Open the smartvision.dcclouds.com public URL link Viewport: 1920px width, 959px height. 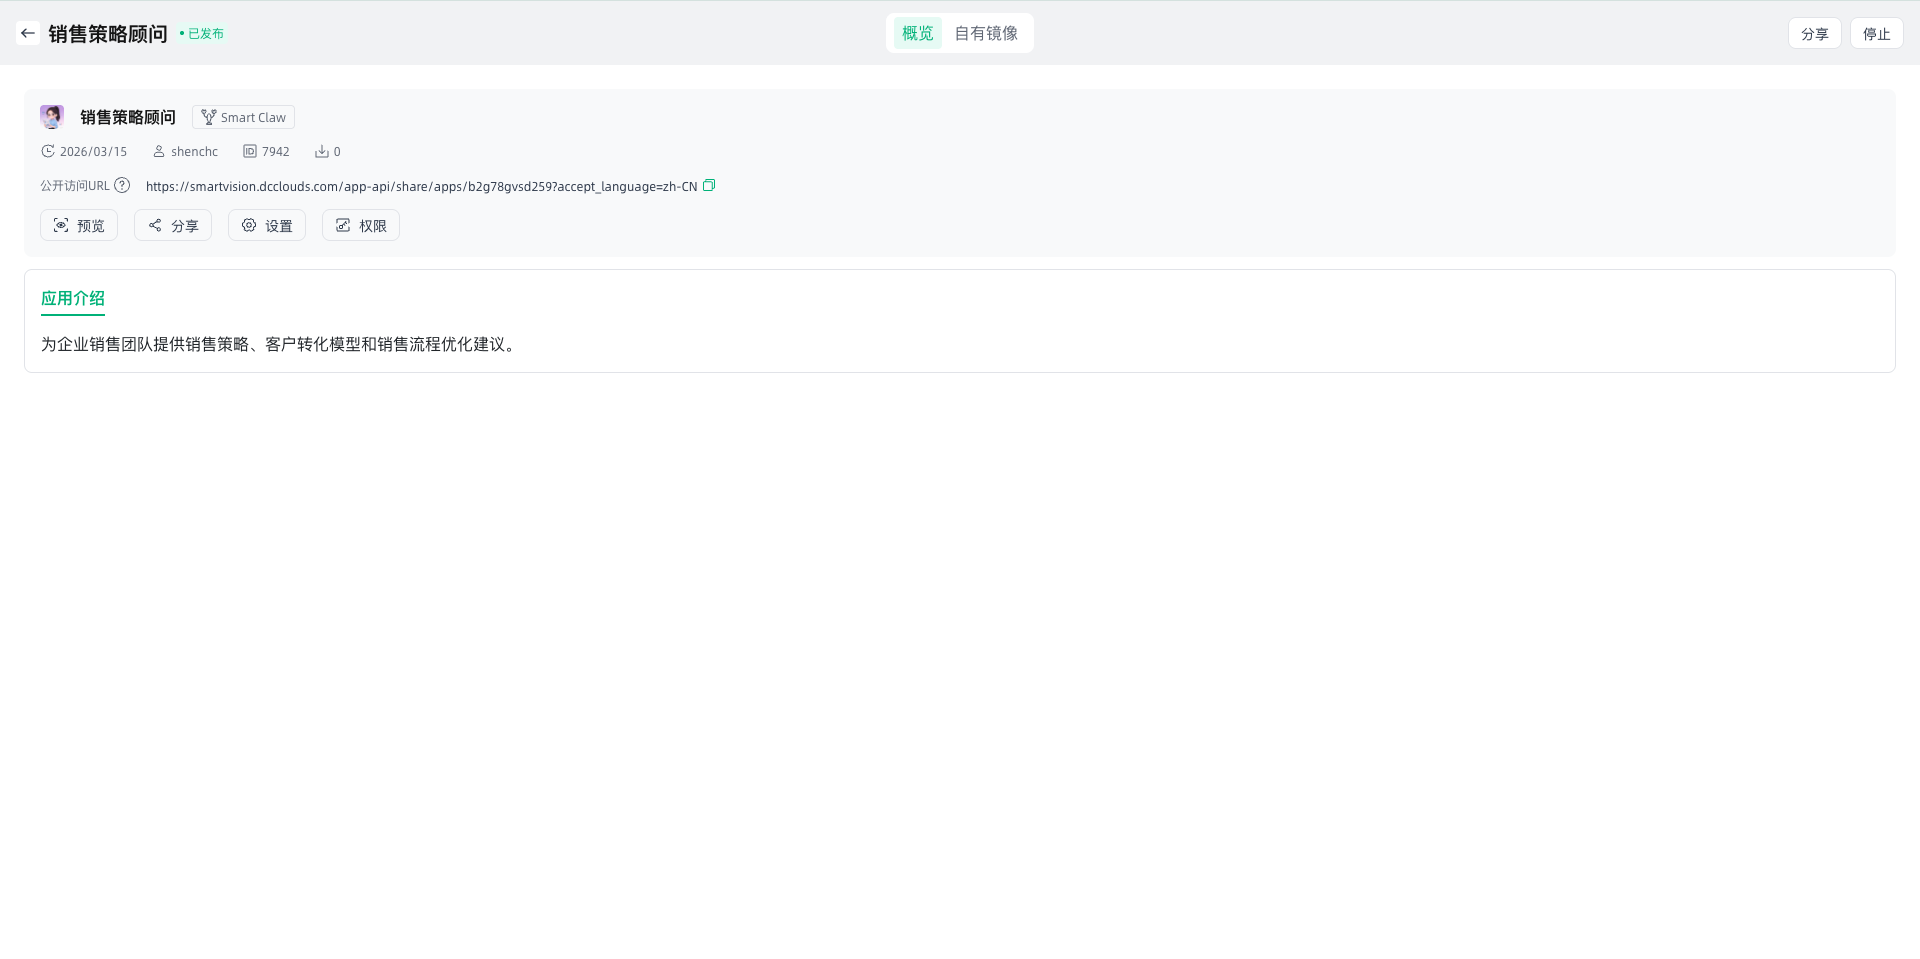[x=421, y=186]
